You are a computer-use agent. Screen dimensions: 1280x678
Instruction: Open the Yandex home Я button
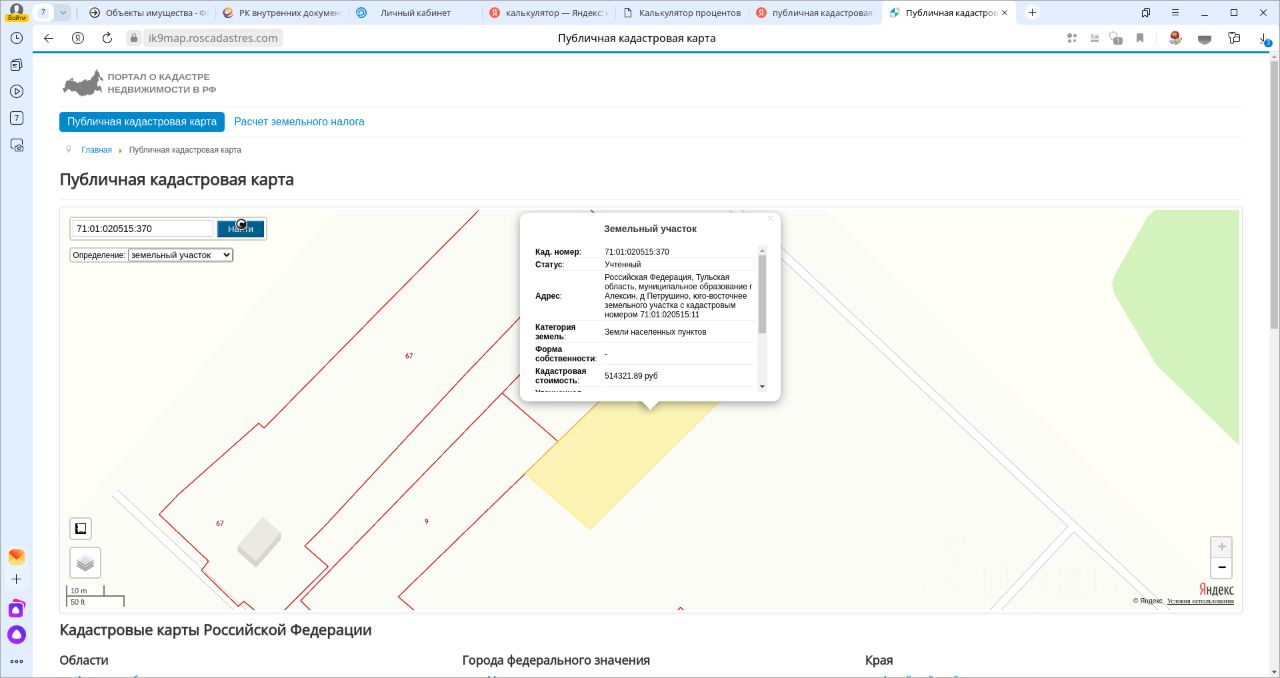78,38
